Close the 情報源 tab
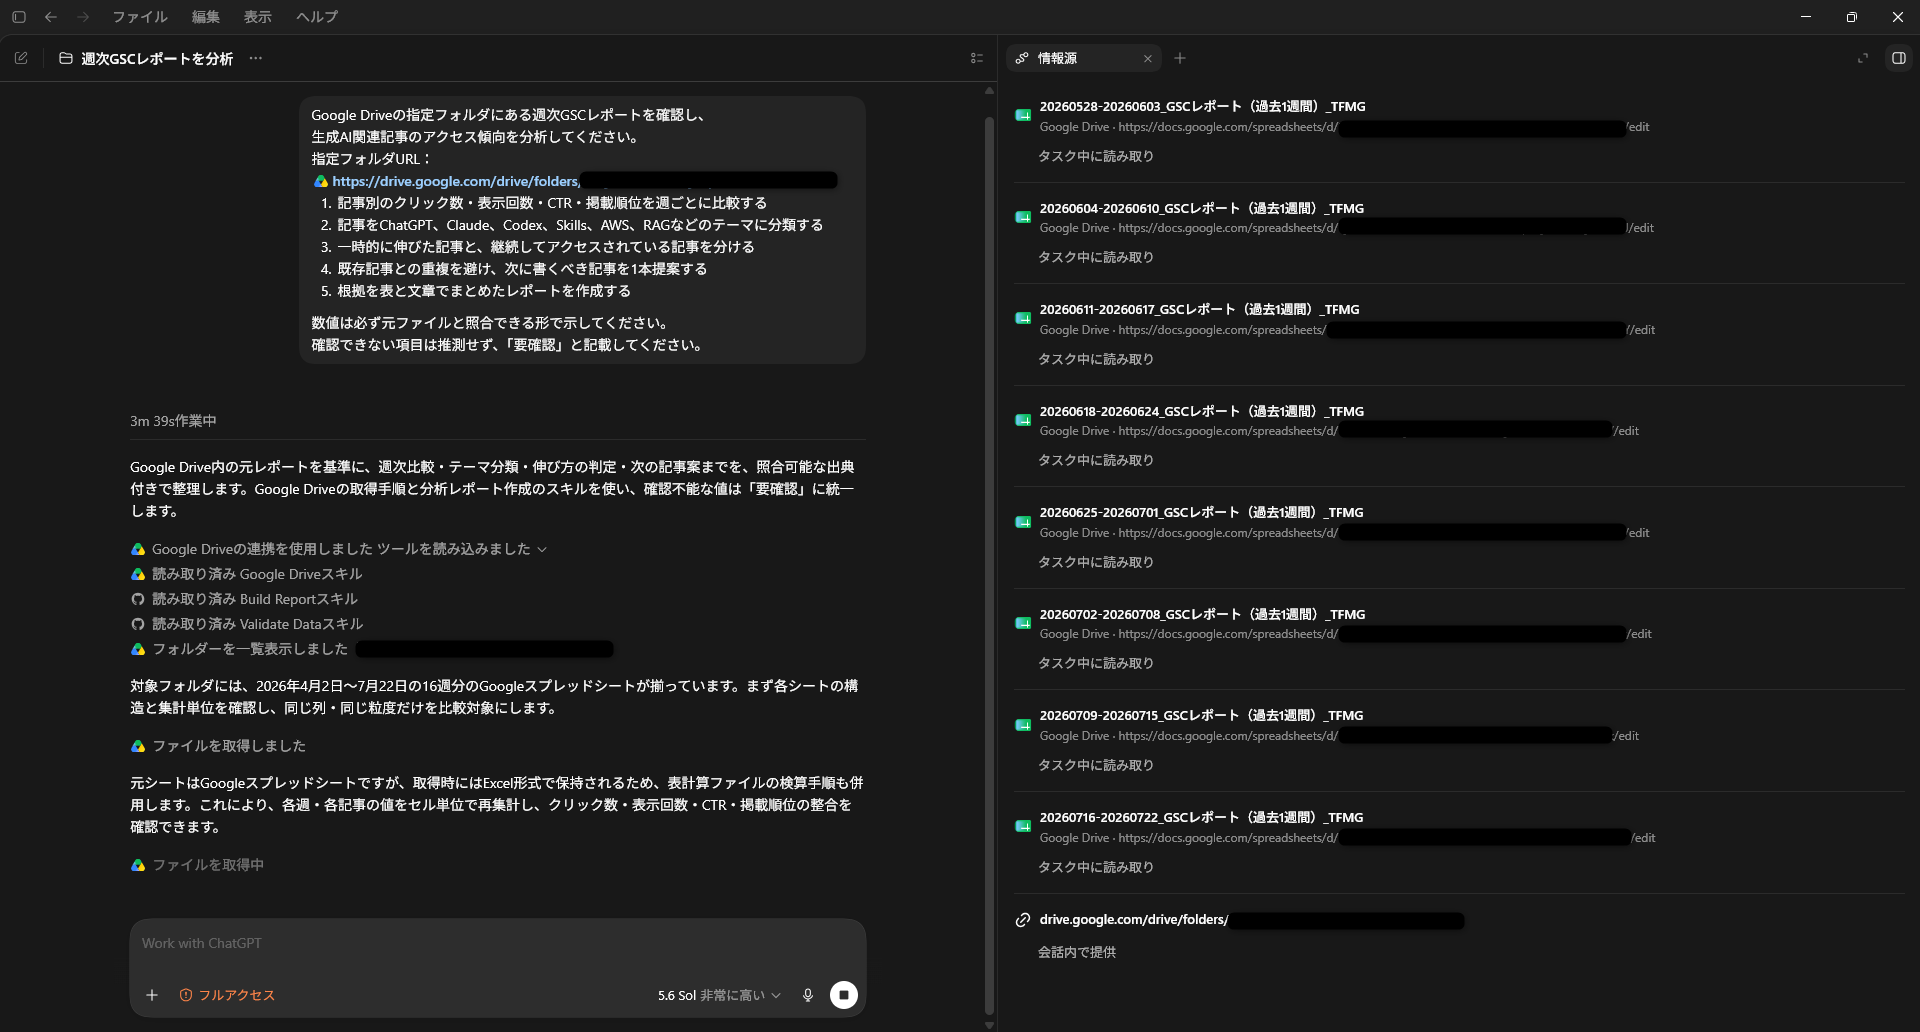Viewport: 1920px width, 1032px height. point(1148,59)
